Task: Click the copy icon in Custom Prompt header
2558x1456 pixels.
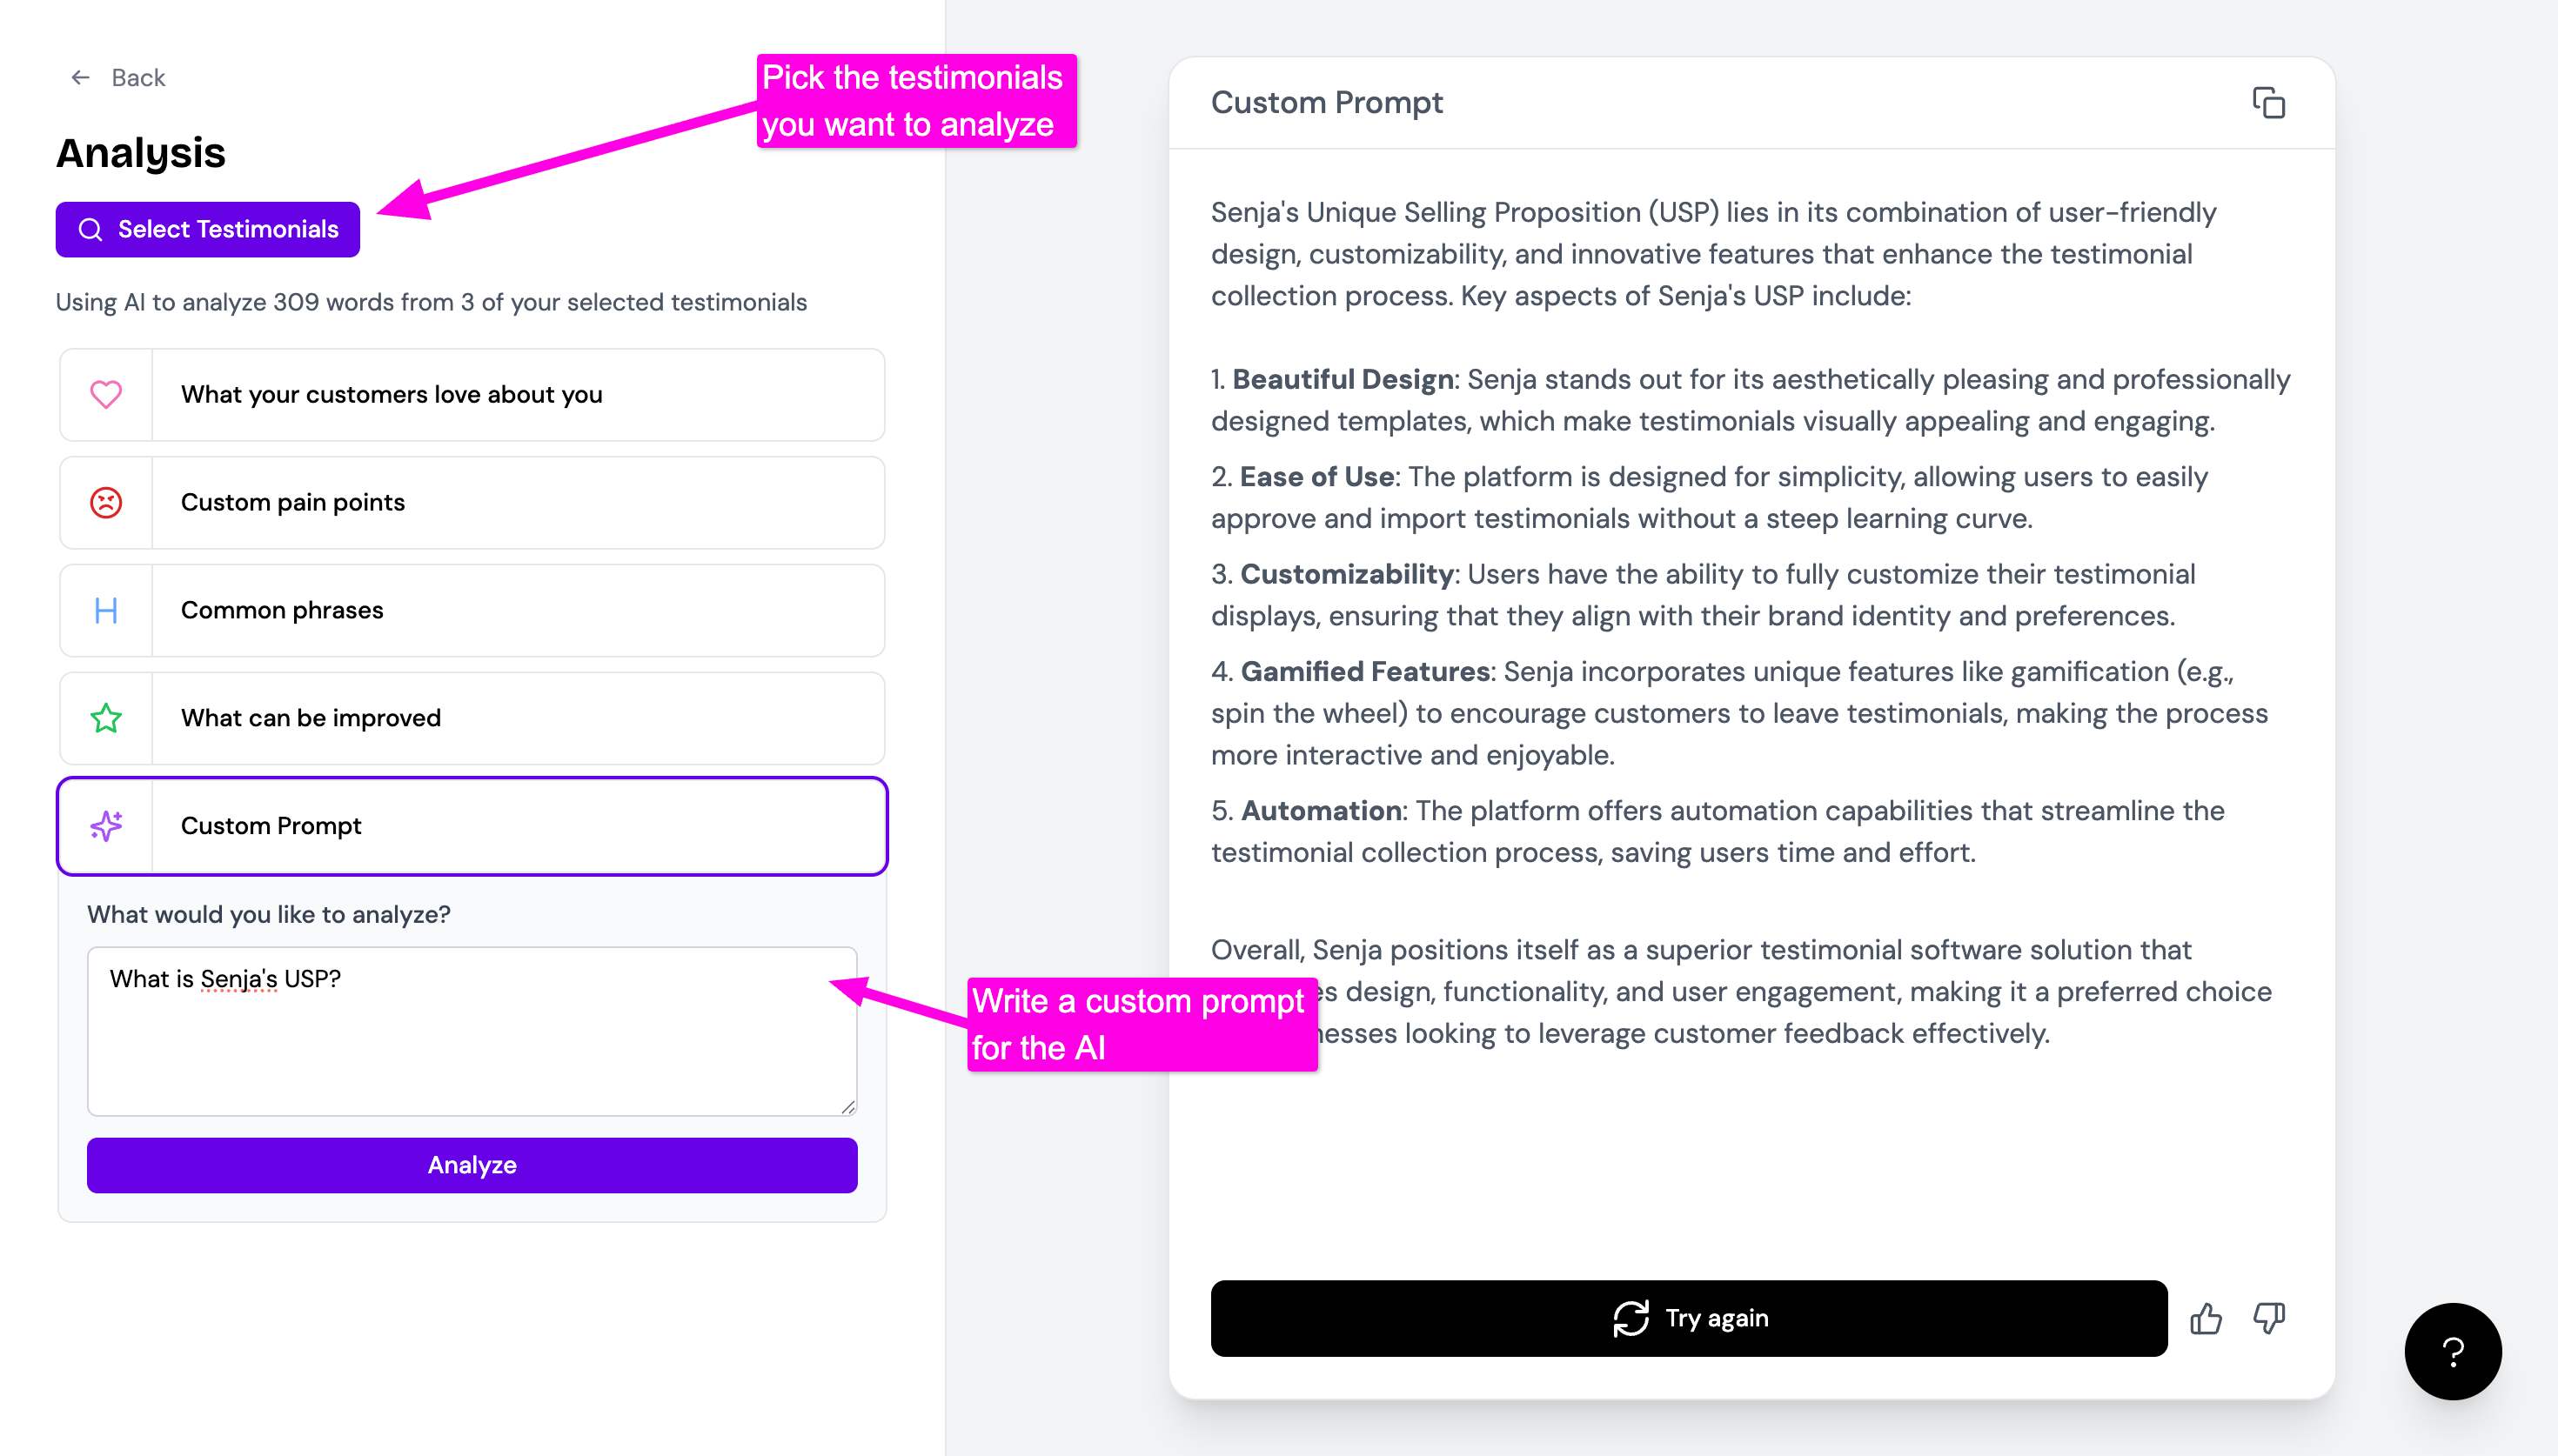Action: [2268, 103]
